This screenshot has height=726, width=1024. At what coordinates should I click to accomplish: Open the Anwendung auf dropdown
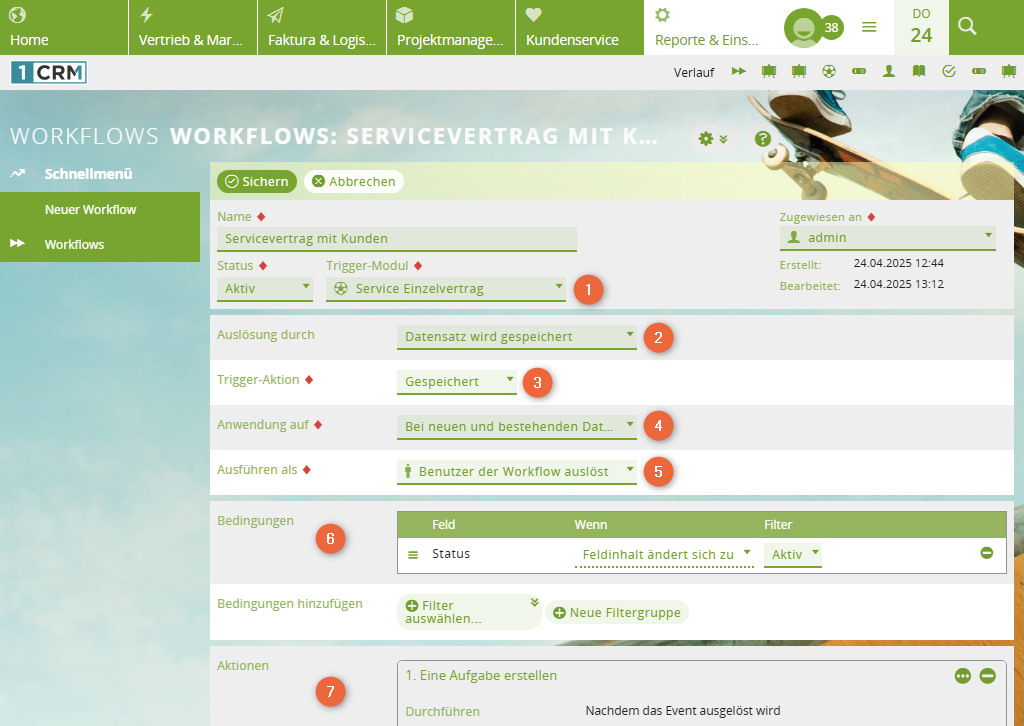tap(517, 427)
